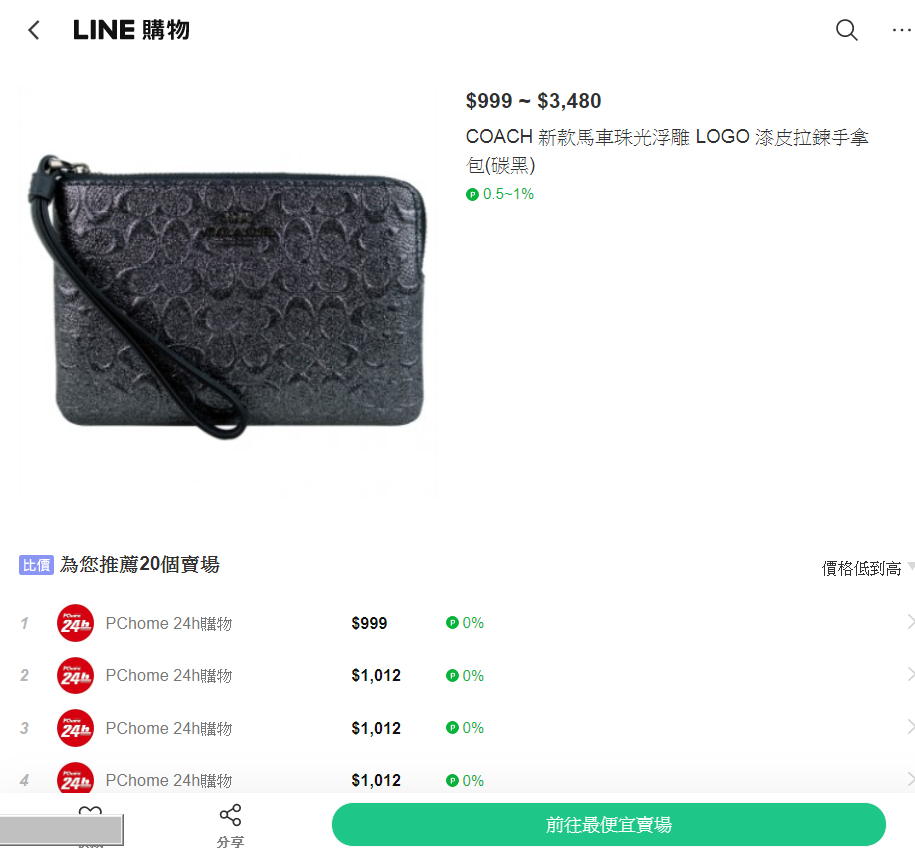915x850 pixels.
Task: Click the PChome 24h logo in row 1
Action: [75, 623]
